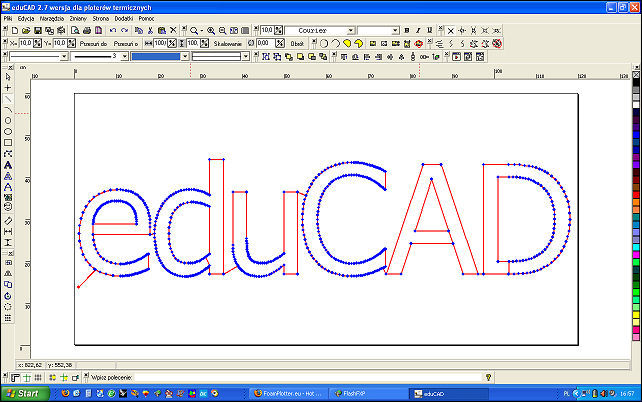Open the Courier font dropdown
642x402 pixels.
coord(350,31)
